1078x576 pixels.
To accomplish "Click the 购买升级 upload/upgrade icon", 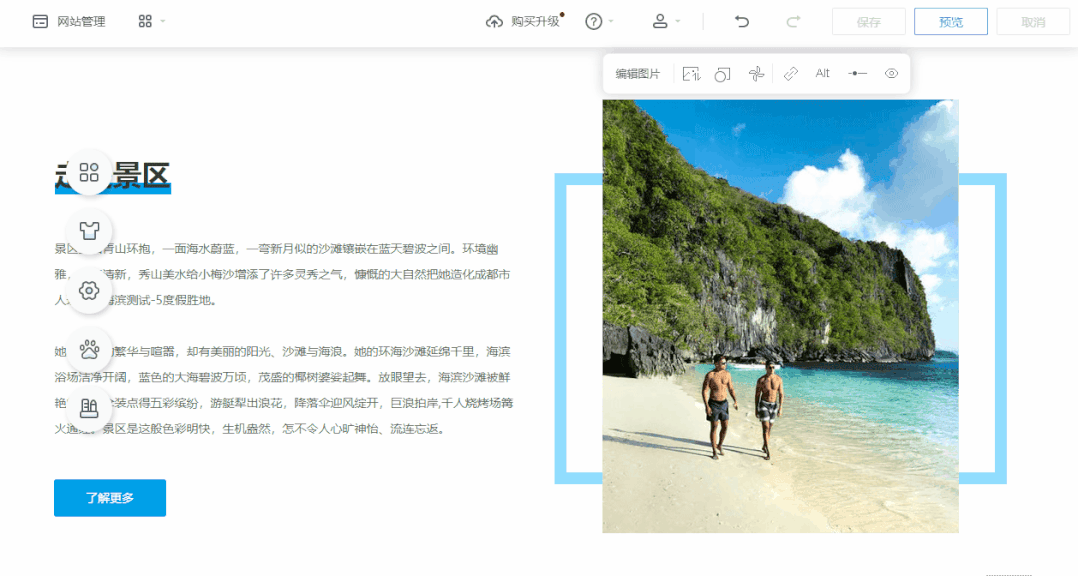I will coord(494,20).
